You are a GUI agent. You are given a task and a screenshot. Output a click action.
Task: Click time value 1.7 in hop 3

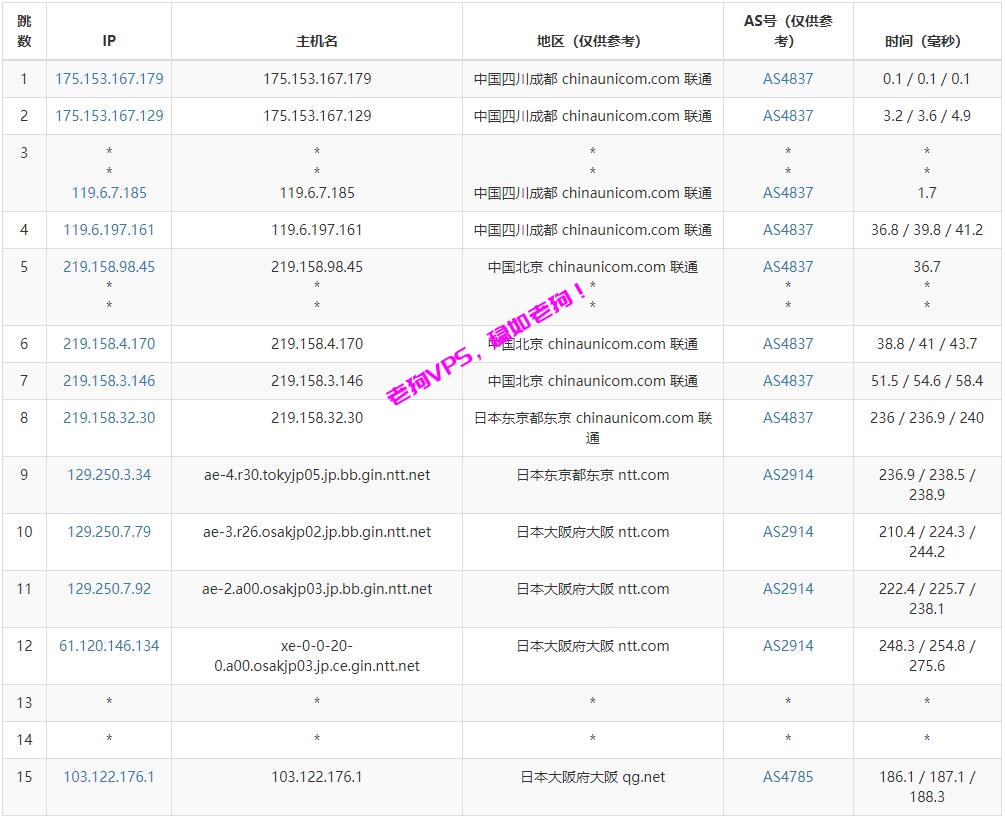[x=926, y=193]
